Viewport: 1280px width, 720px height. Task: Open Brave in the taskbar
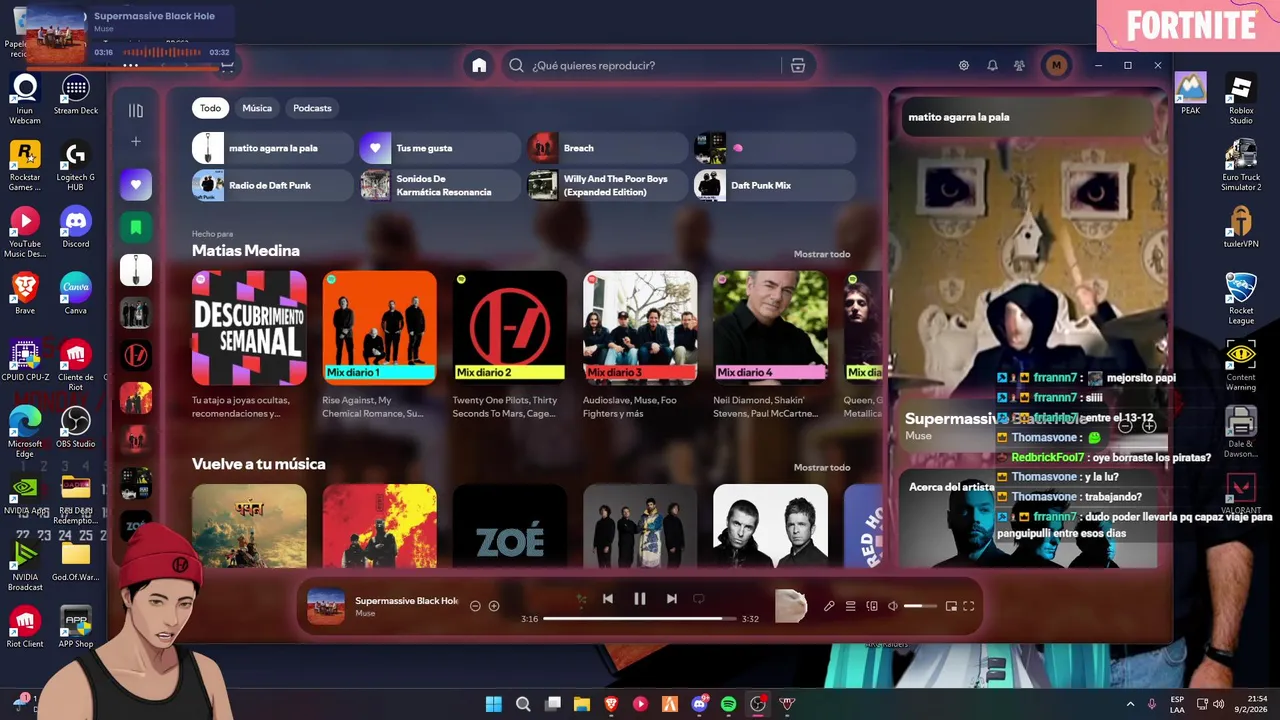(611, 704)
